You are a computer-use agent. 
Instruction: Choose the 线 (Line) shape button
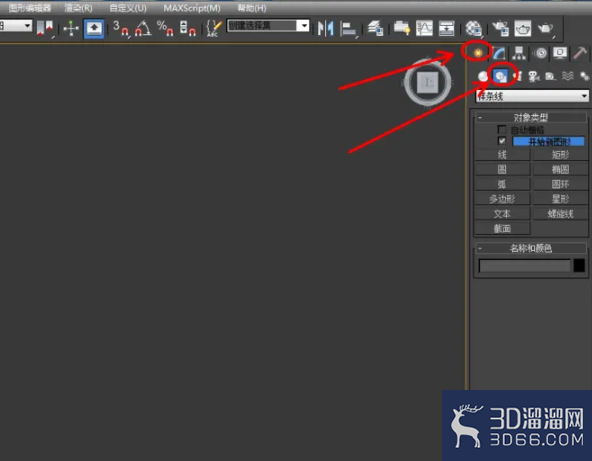(x=502, y=154)
